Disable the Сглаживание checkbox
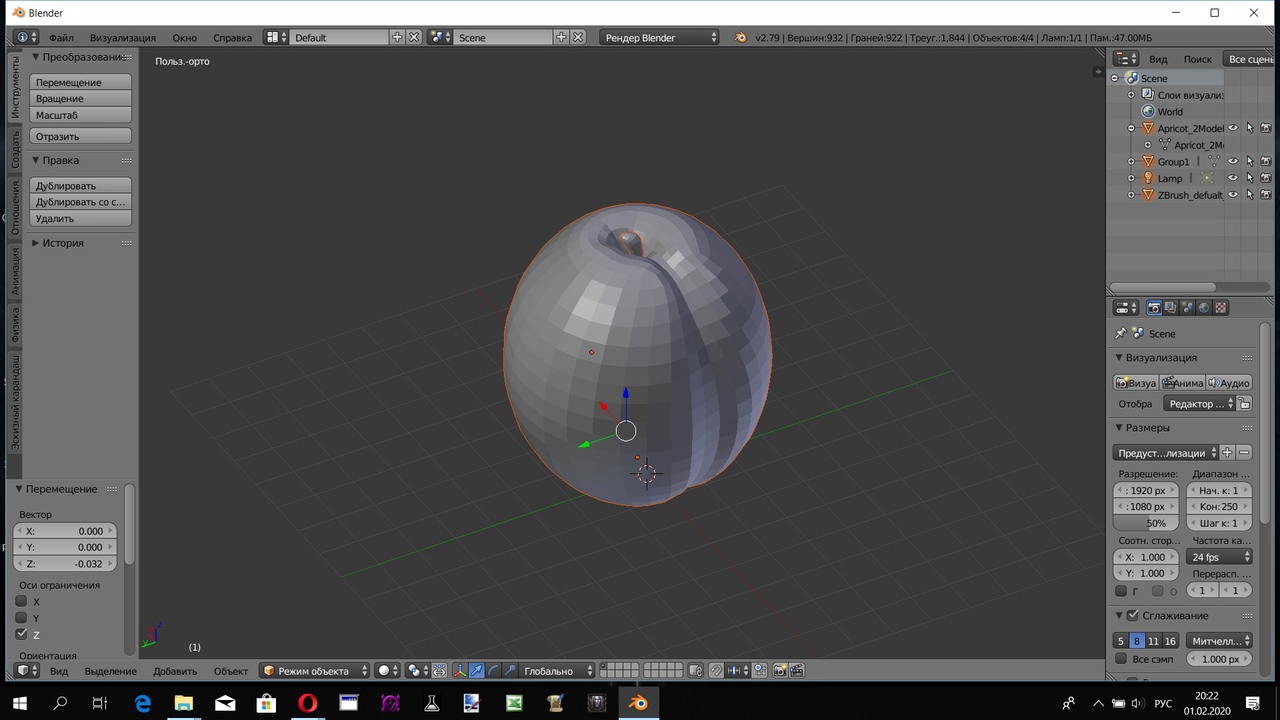1280x720 pixels. 1133,615
